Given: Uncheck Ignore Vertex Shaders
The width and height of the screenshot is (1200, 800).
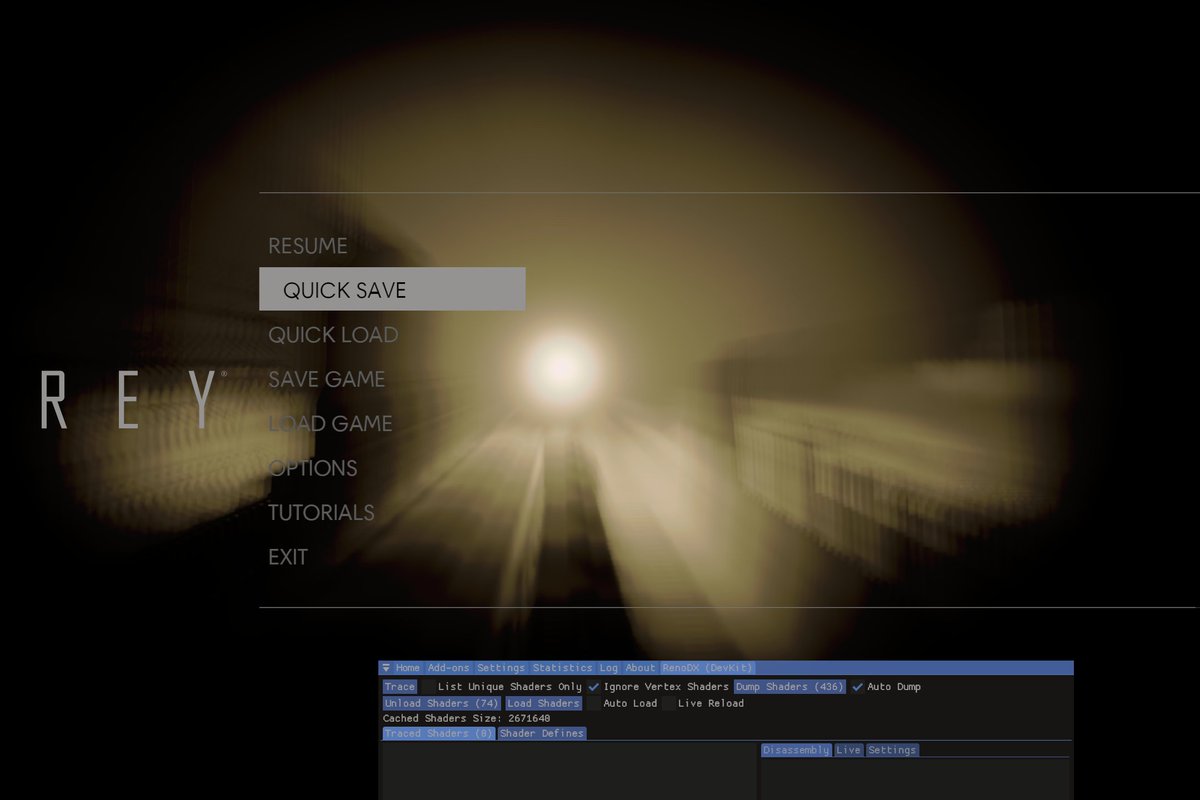Looking at the screenshot, I should pyautogui.click(x=593, y=687).
